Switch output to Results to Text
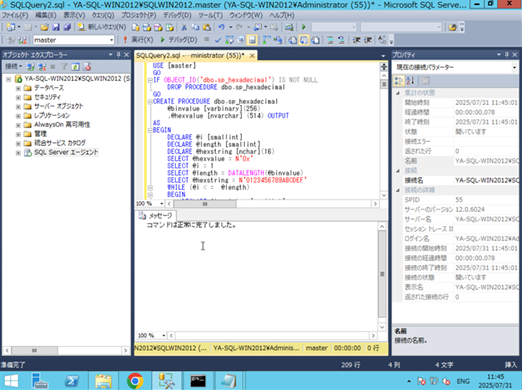522x390 pixels. [292, 40]
